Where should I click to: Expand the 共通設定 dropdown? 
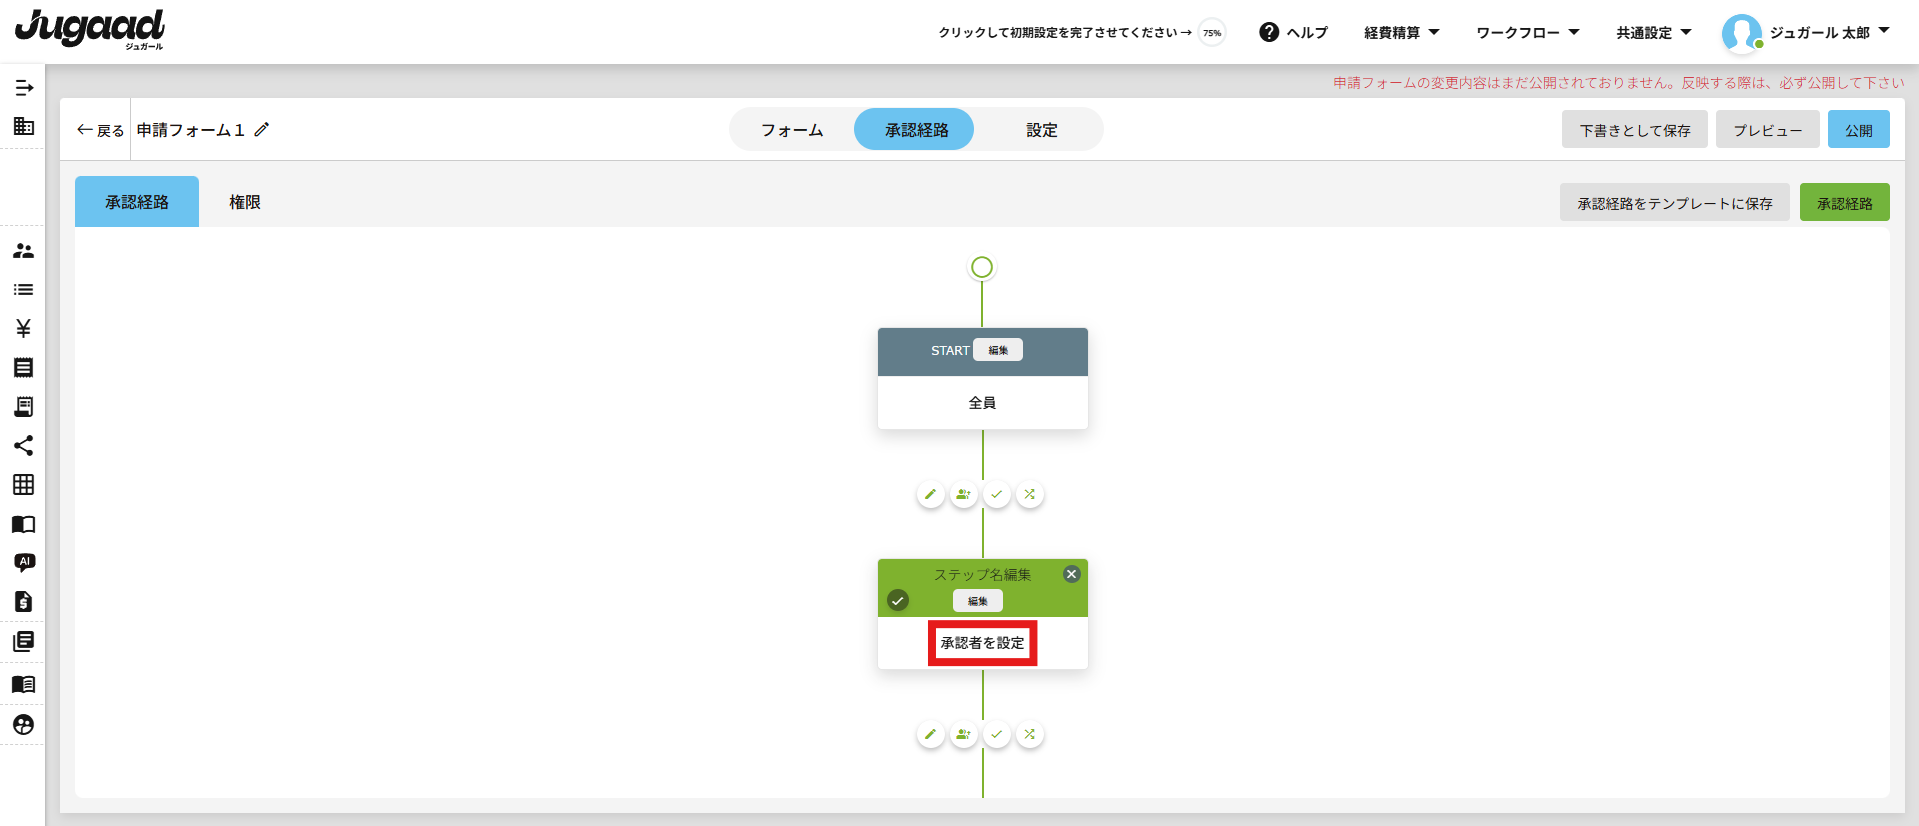coord(1653,33)
